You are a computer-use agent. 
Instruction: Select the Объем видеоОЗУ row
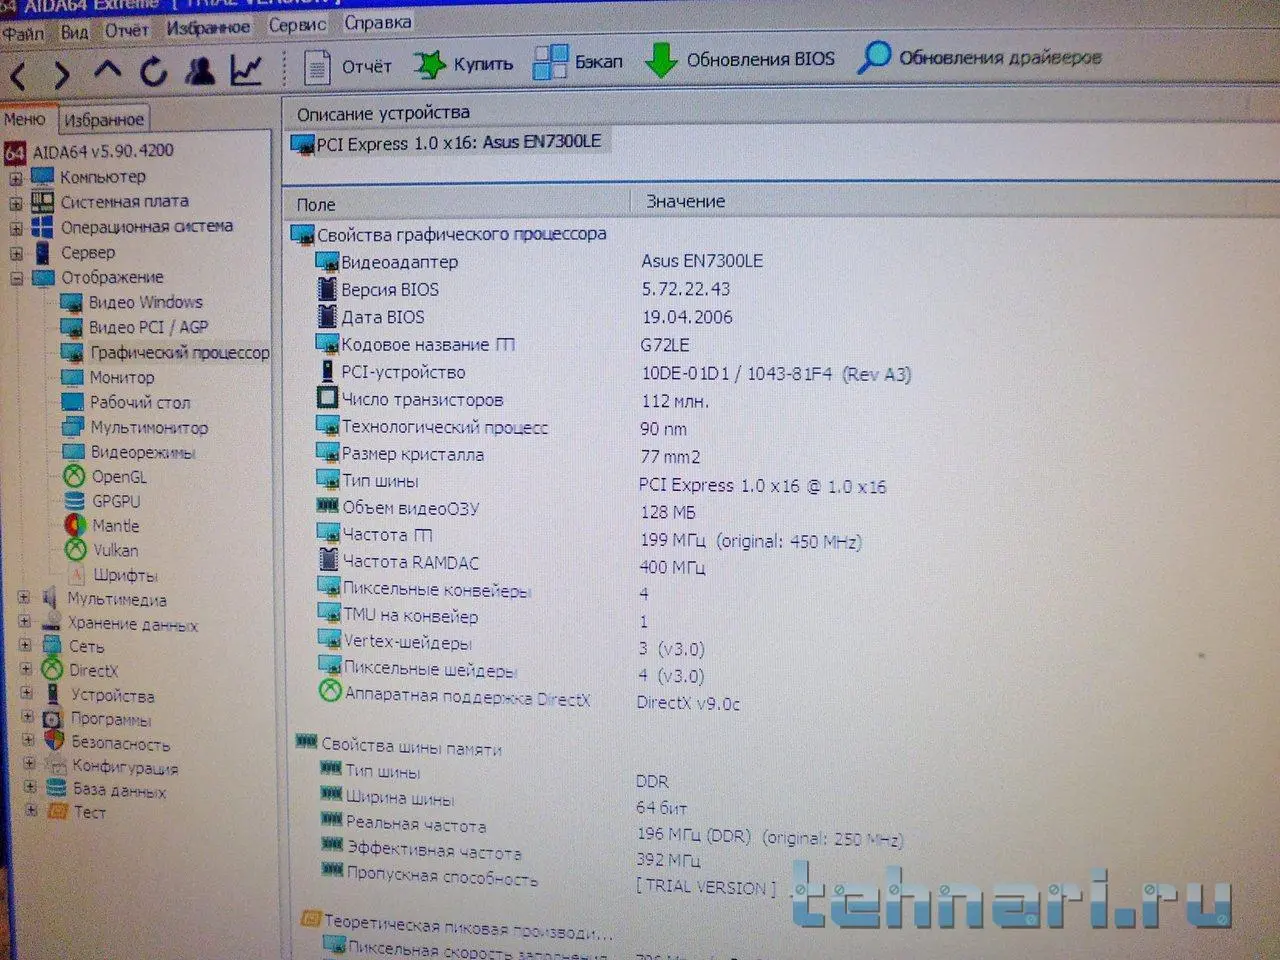[506, 509]
